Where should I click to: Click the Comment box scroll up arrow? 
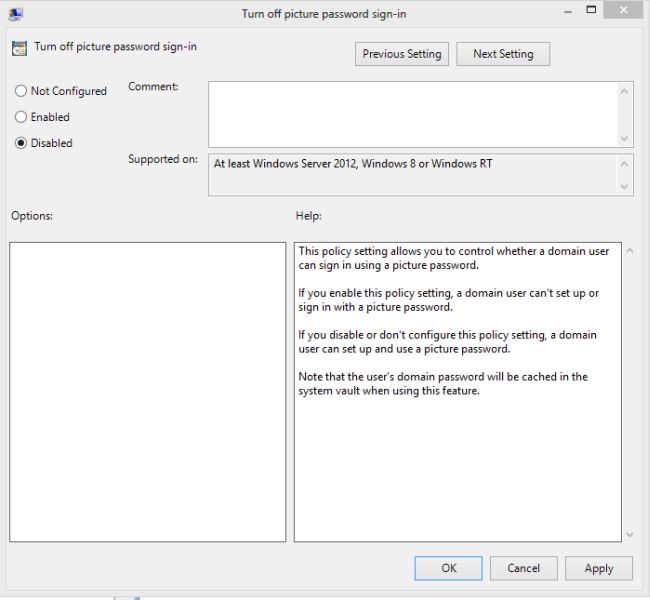click(x=624, y=91)
